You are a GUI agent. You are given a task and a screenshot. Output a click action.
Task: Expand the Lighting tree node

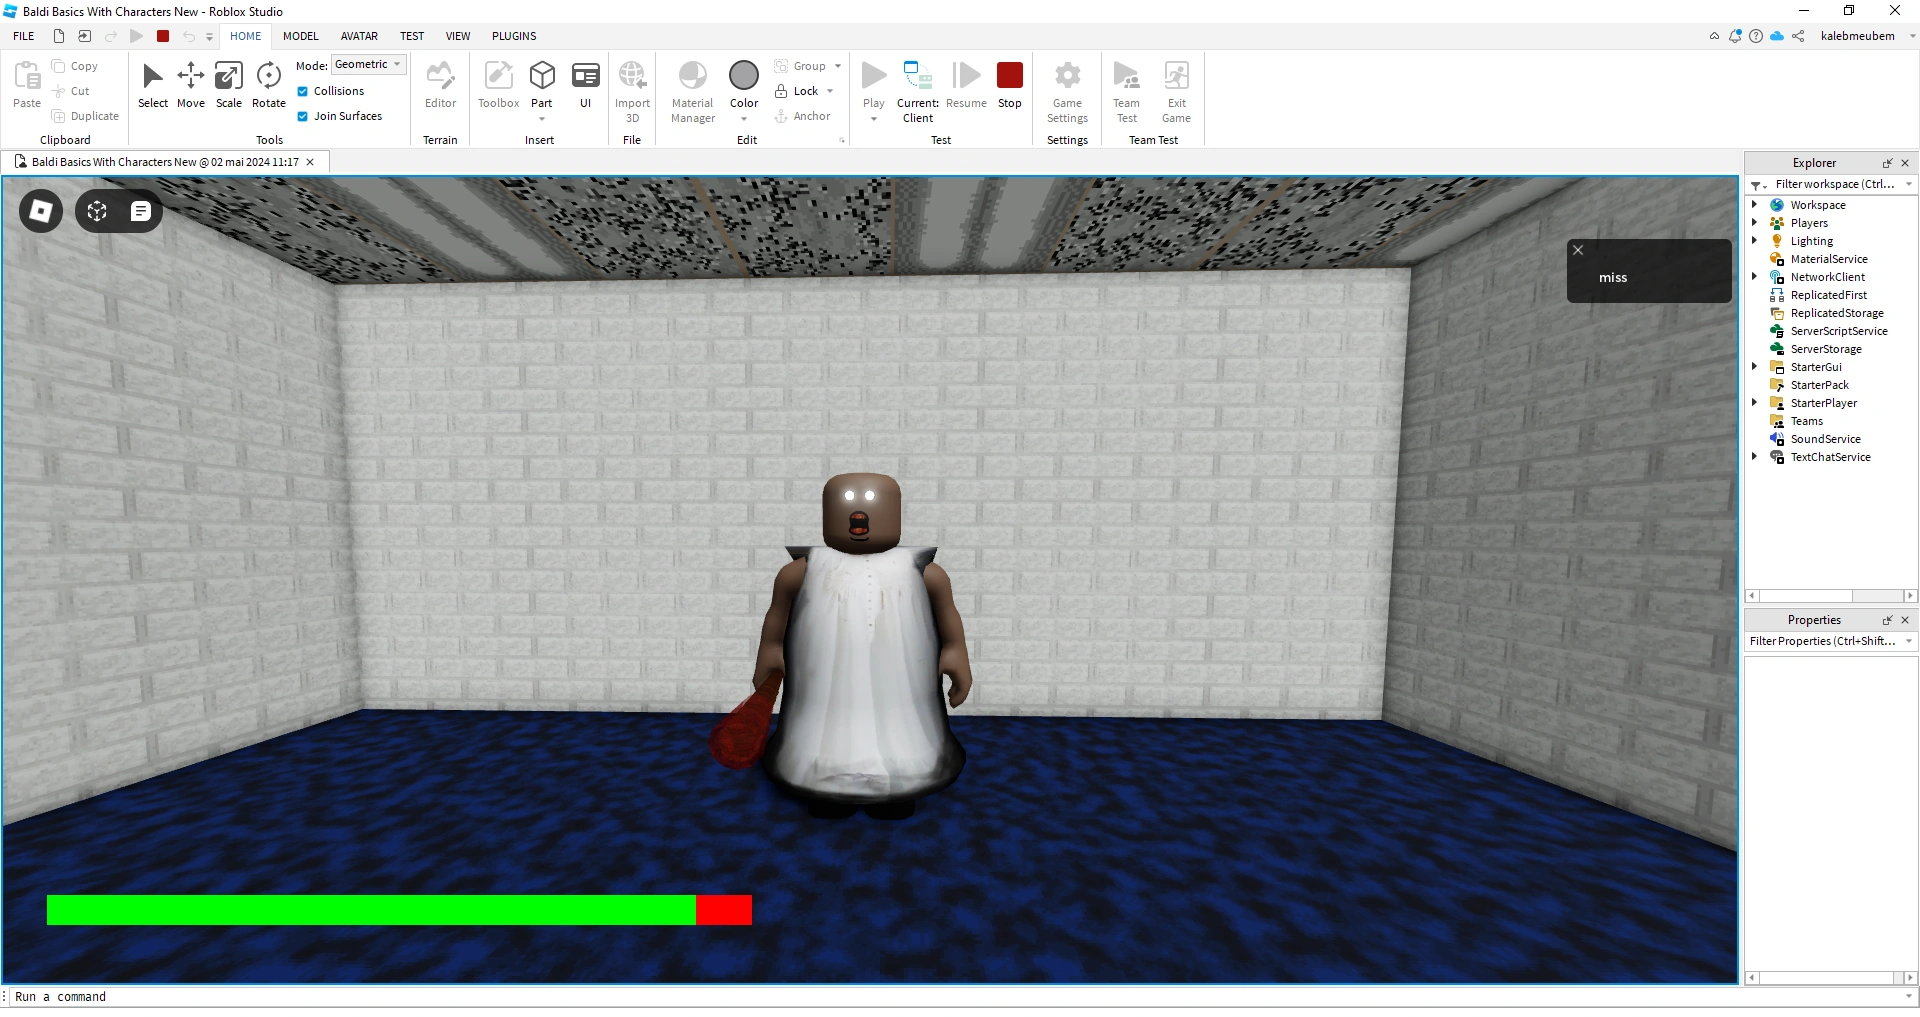pos(1754,241)
